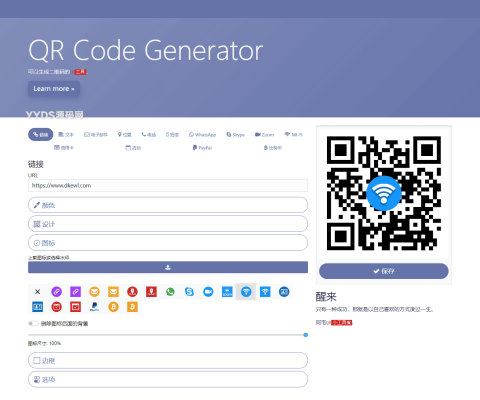Choose the round red location pin icon
This screenshot has width=480, height=400.
click(x=132, y=292)
